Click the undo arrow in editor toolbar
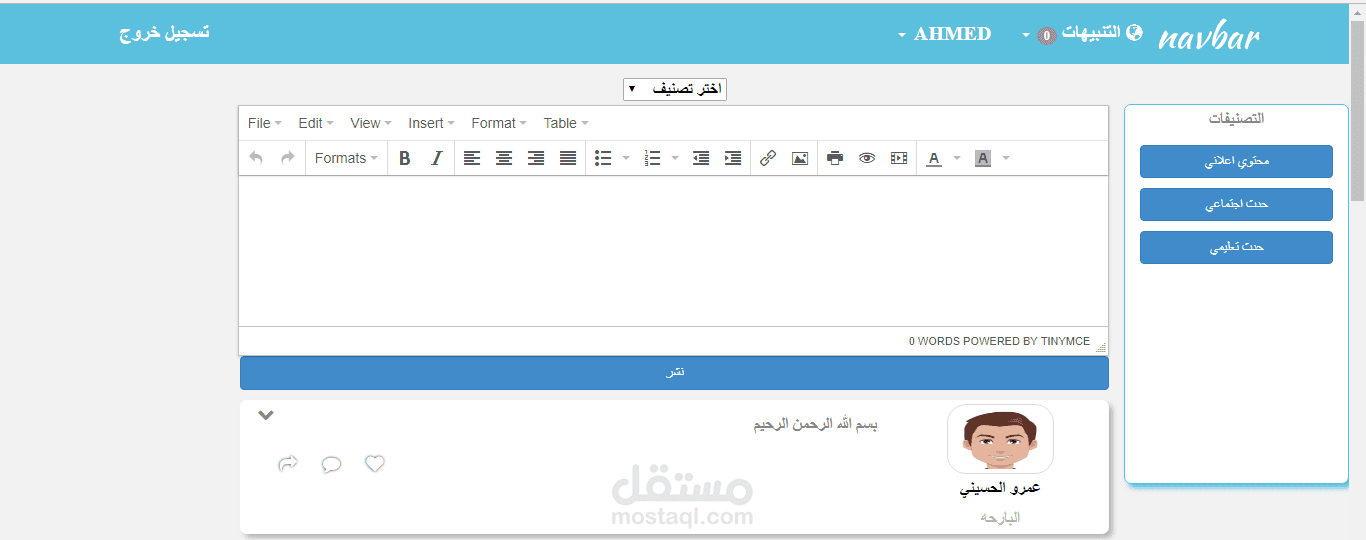 click(256, 158)
